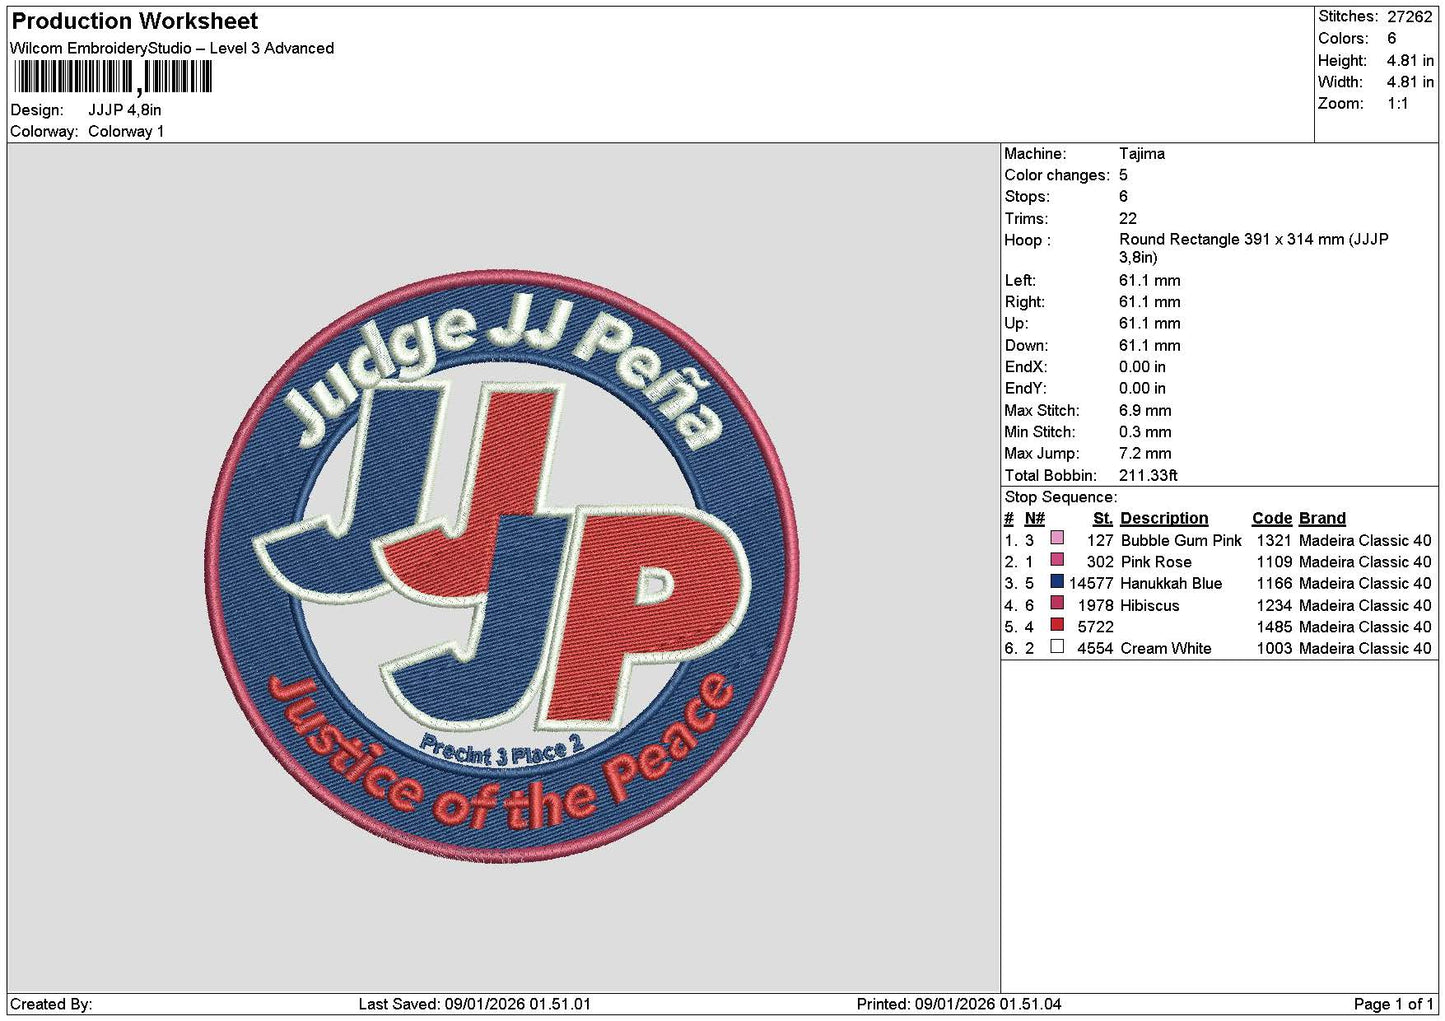The image size is (1445, 1021).
Task: Click the 'Hibiscus' description
Action: point(1150,605)
